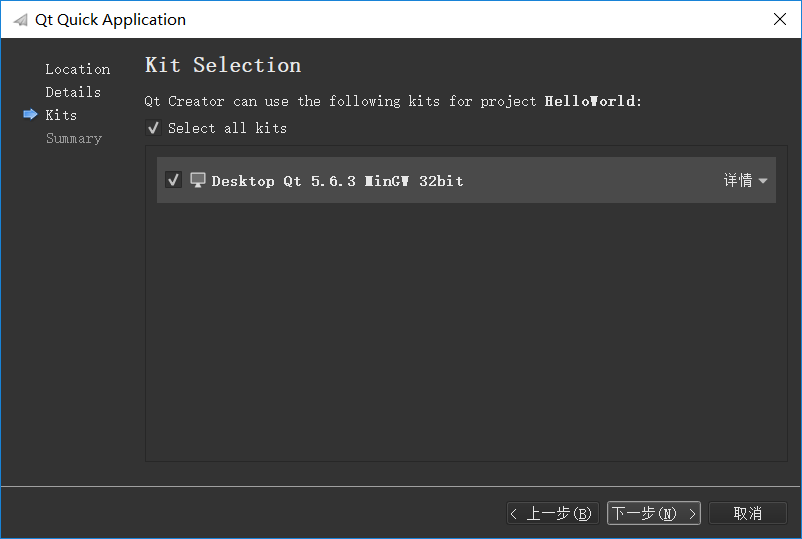Cancel the wizard with 取消
Screen dimensions: 802x539
(x=748, y=513)
